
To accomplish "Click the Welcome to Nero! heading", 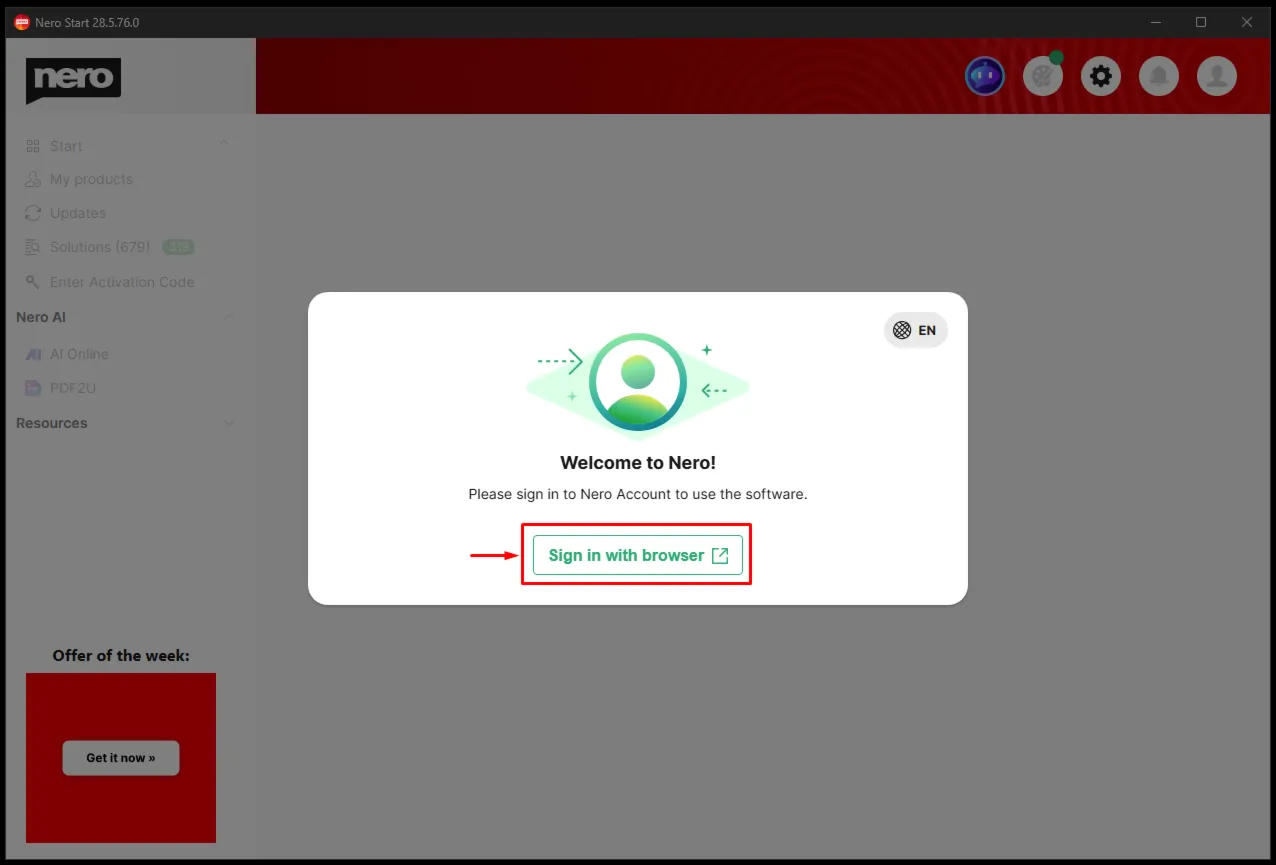I will tap(638, 463).
